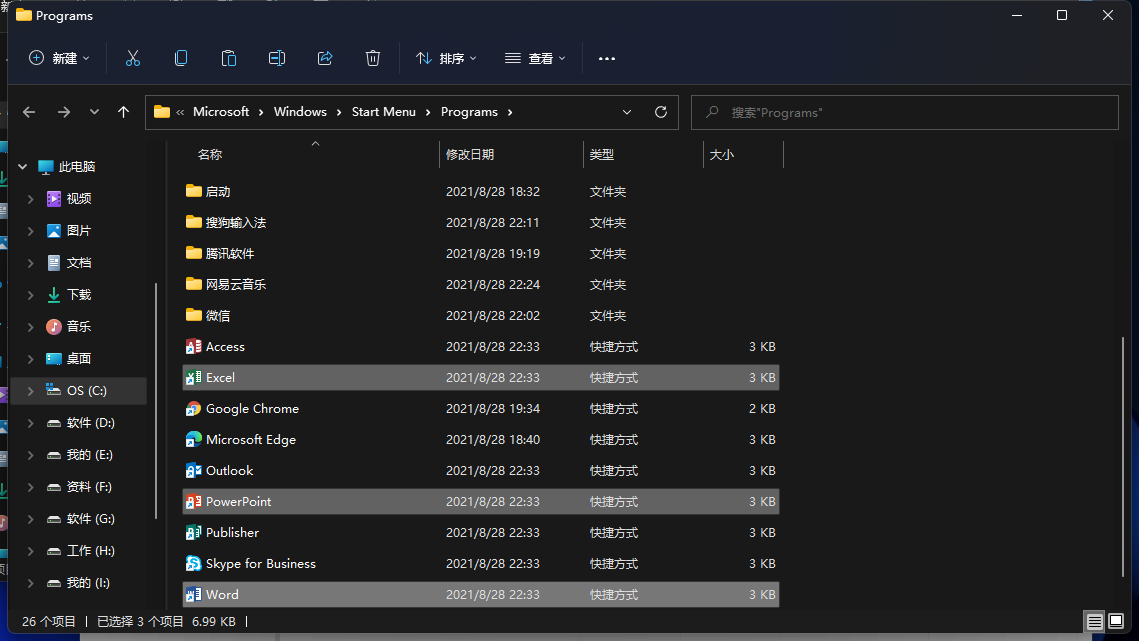Click the Copy icon in toolbar

[x=181, y=58]
